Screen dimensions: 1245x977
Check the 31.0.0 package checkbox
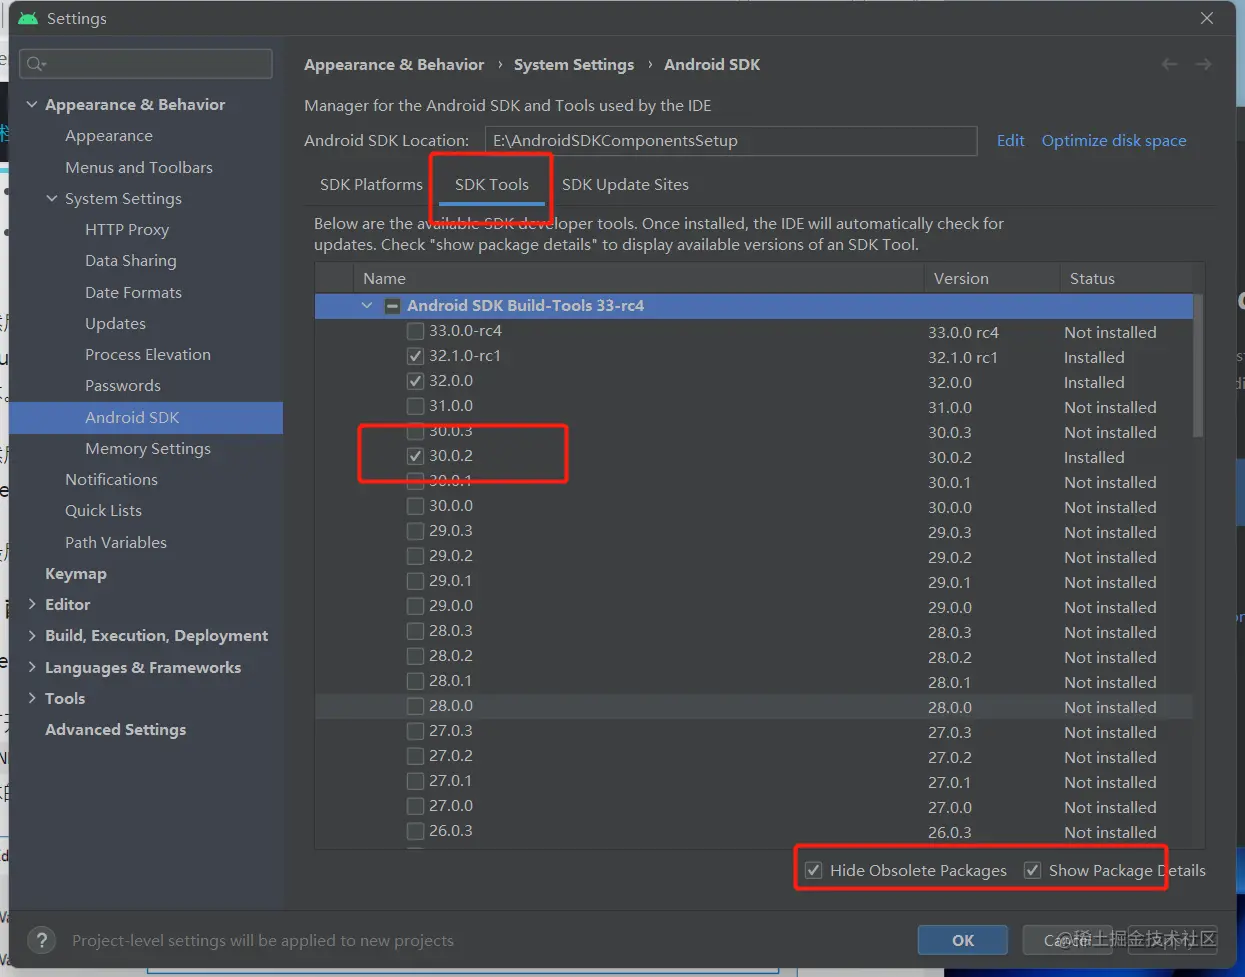pos(415,406)
